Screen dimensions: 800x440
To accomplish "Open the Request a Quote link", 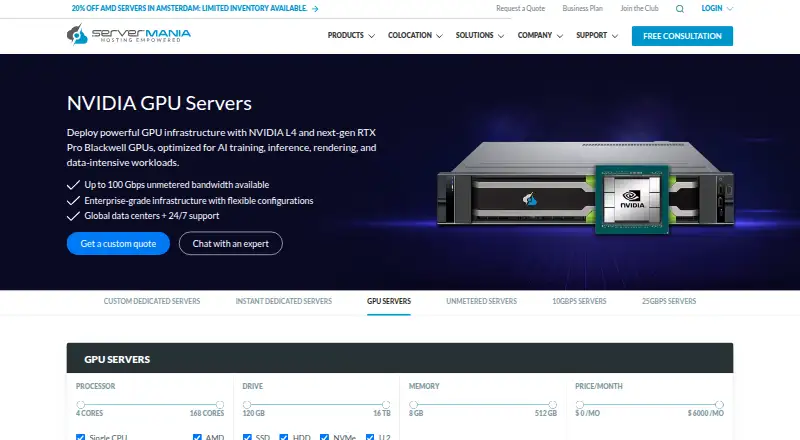I will pos(520,9).
